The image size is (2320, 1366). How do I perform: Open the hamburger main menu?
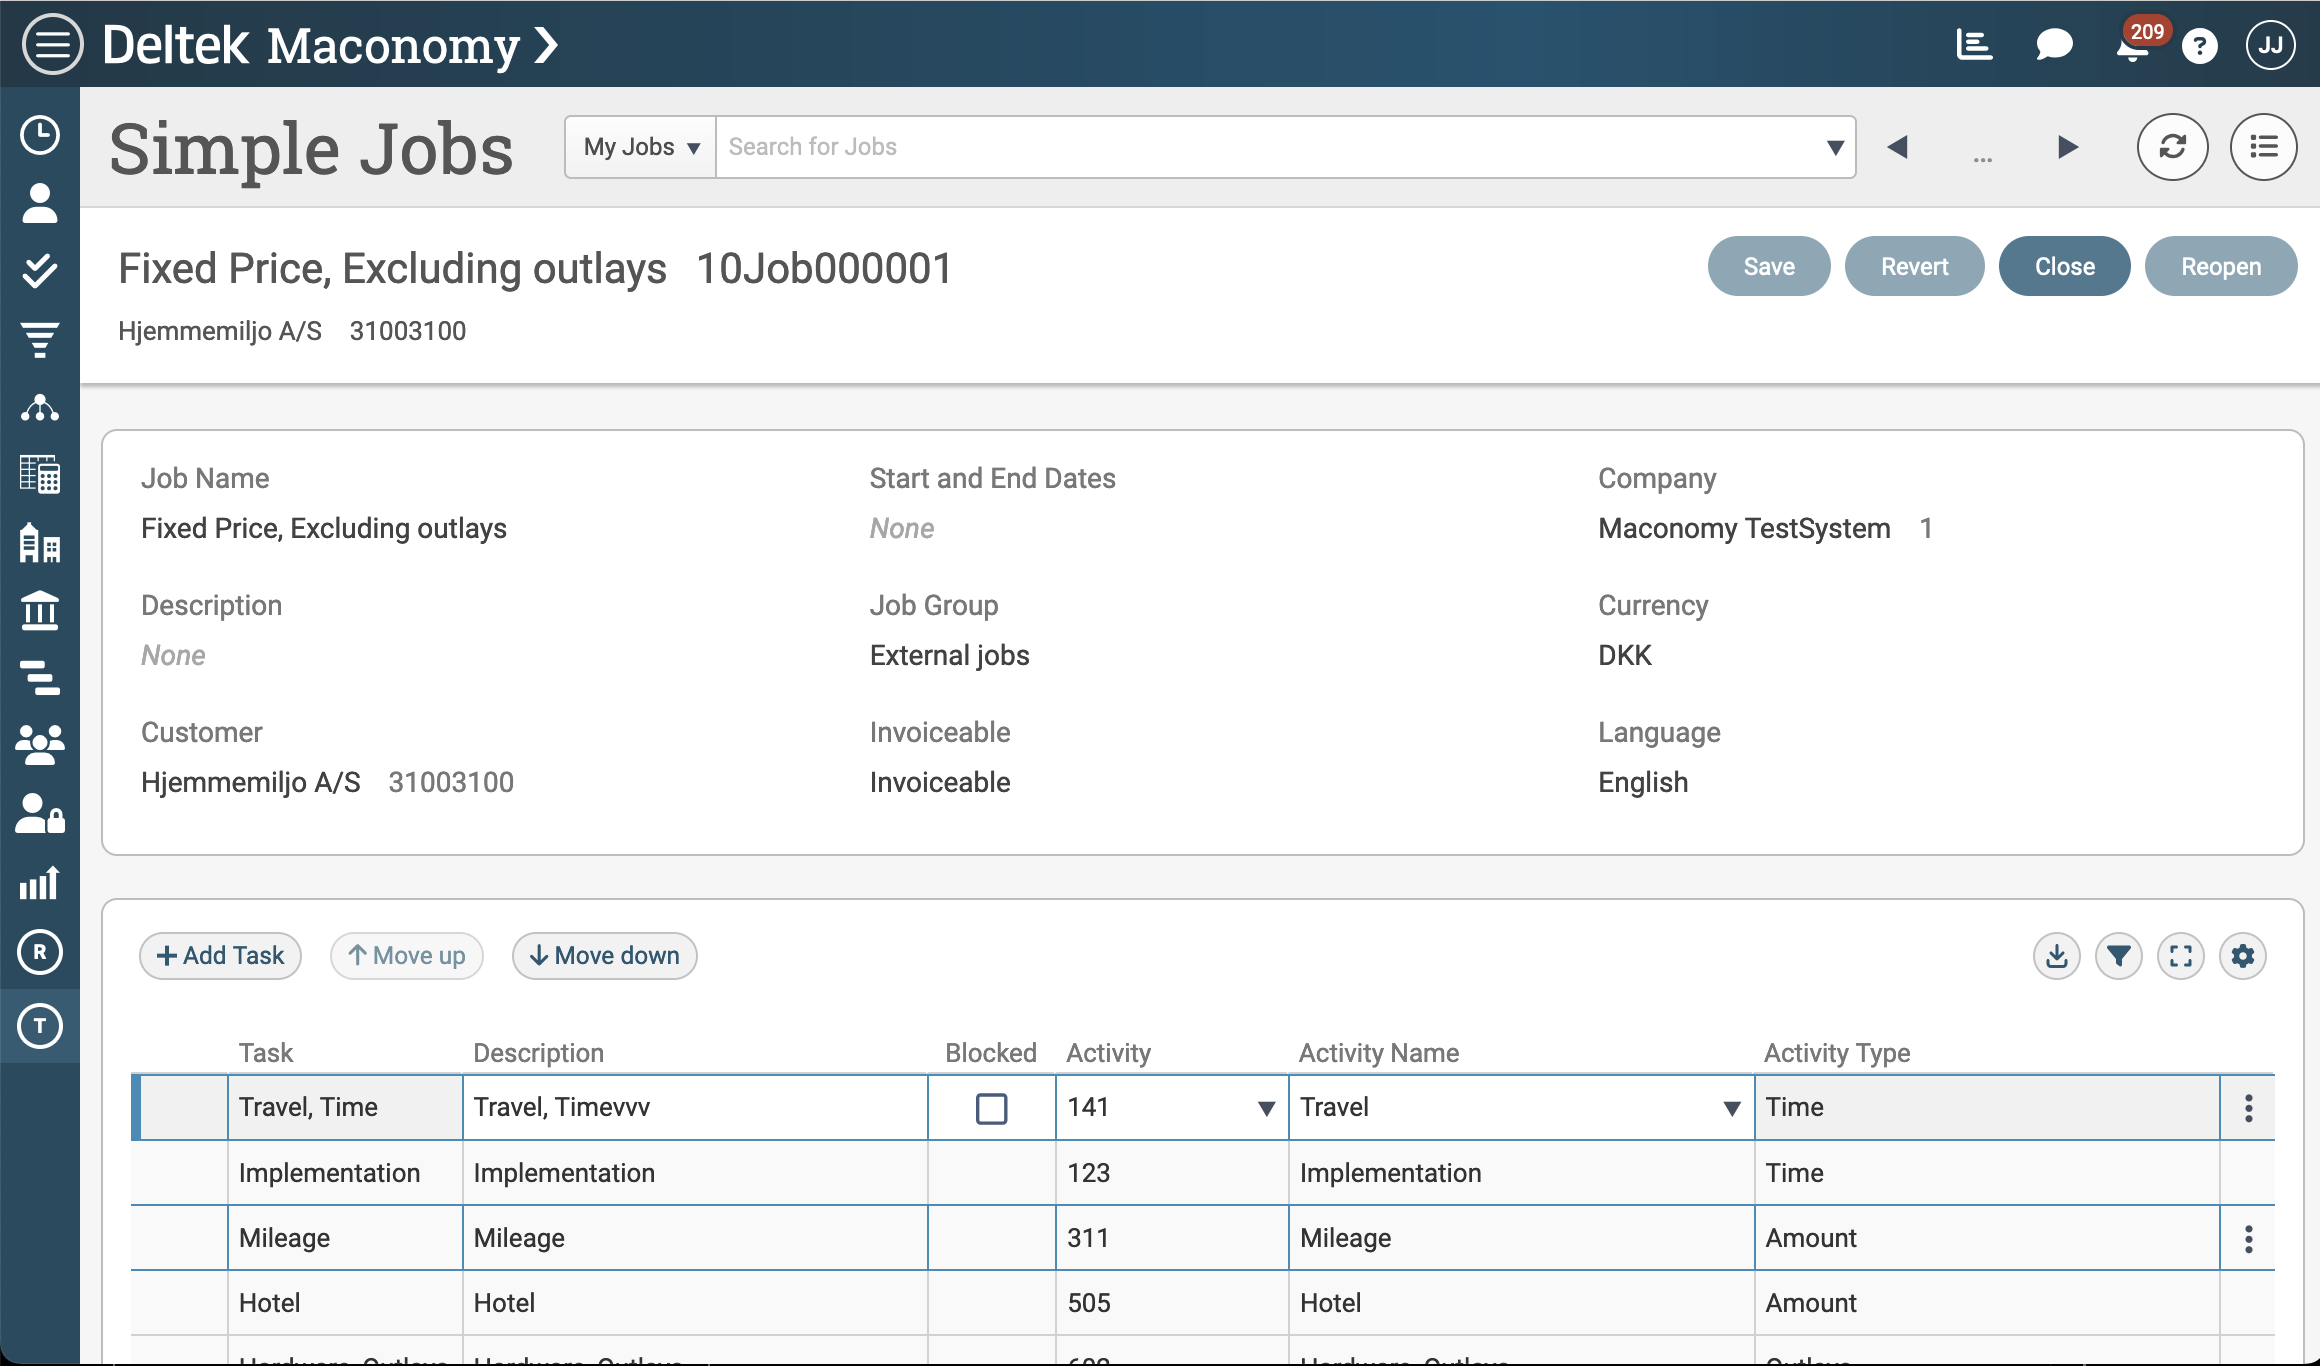click(52, 44)
